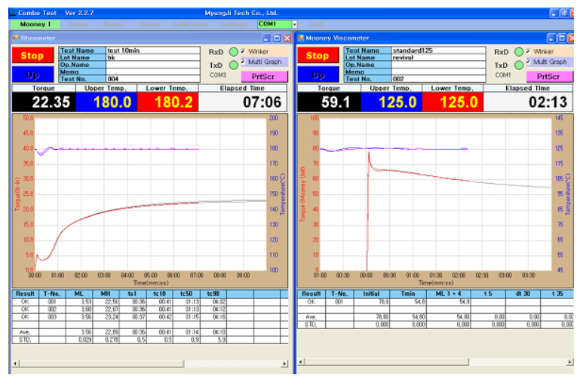Open the COM1 port dropdown
Screen dimensions: 580x384
294,24
